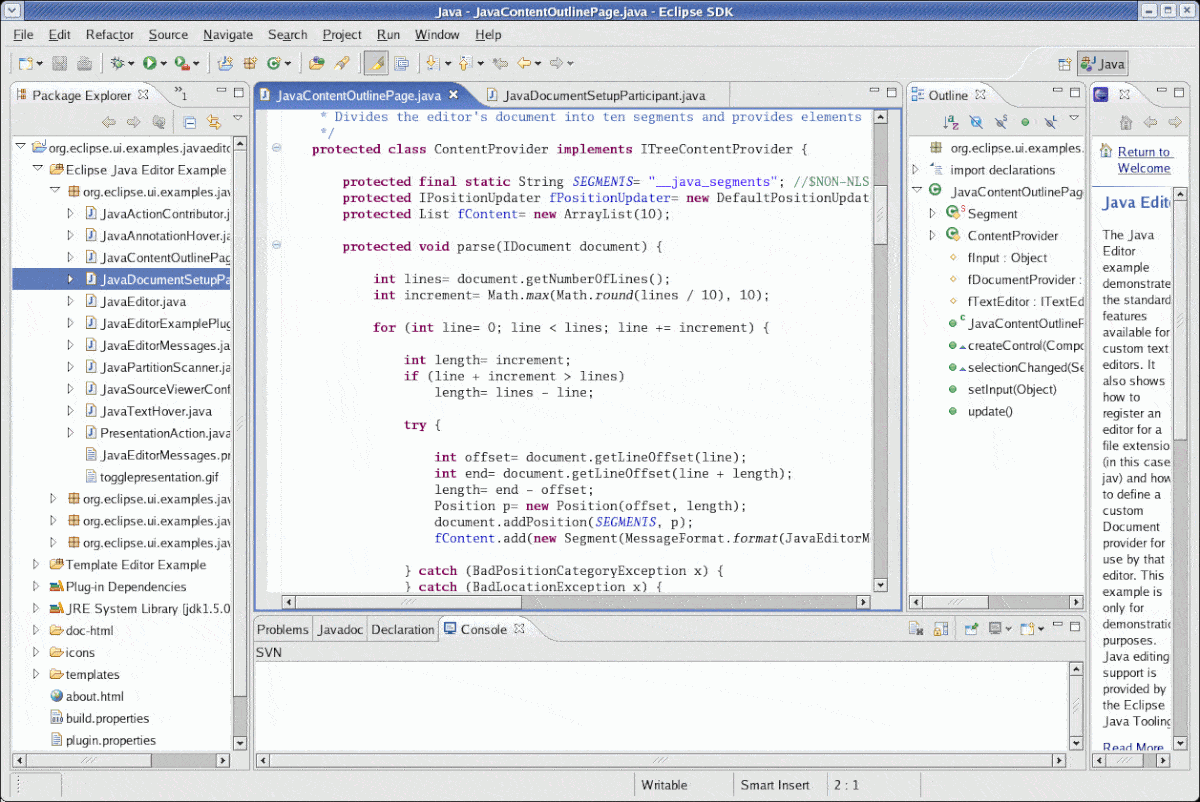Click the Print toolbar icon
Image resolution: width=1200 pixels, height=802 pixels.
pyautogui.click(x=85, y=63)
